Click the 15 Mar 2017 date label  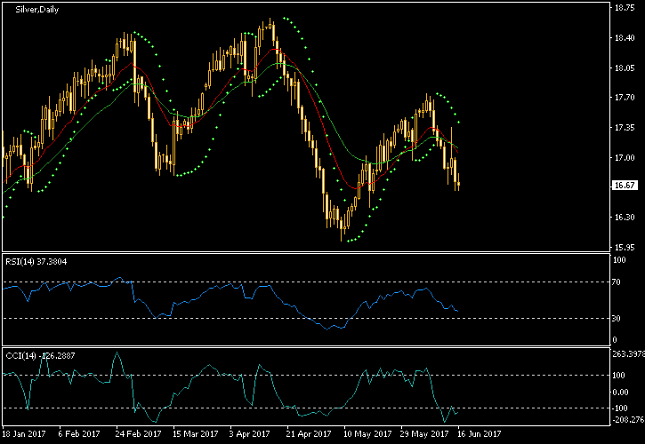tap(195, 434)
